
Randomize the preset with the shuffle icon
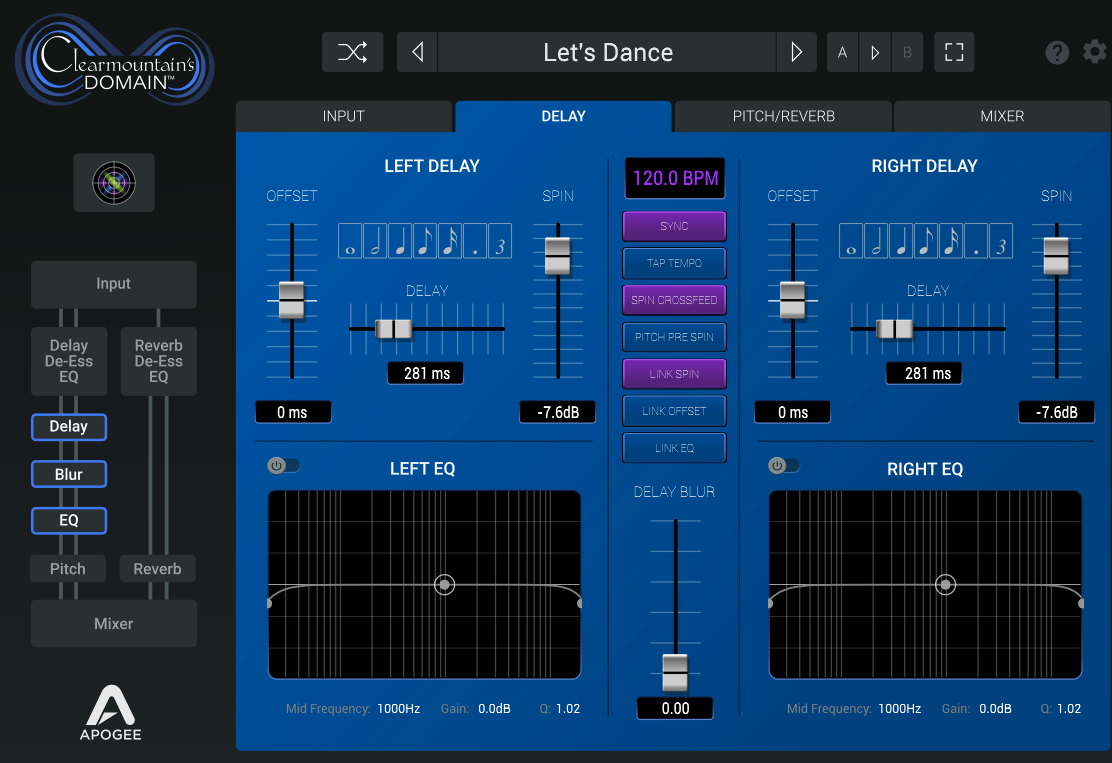tap(352, 52)
